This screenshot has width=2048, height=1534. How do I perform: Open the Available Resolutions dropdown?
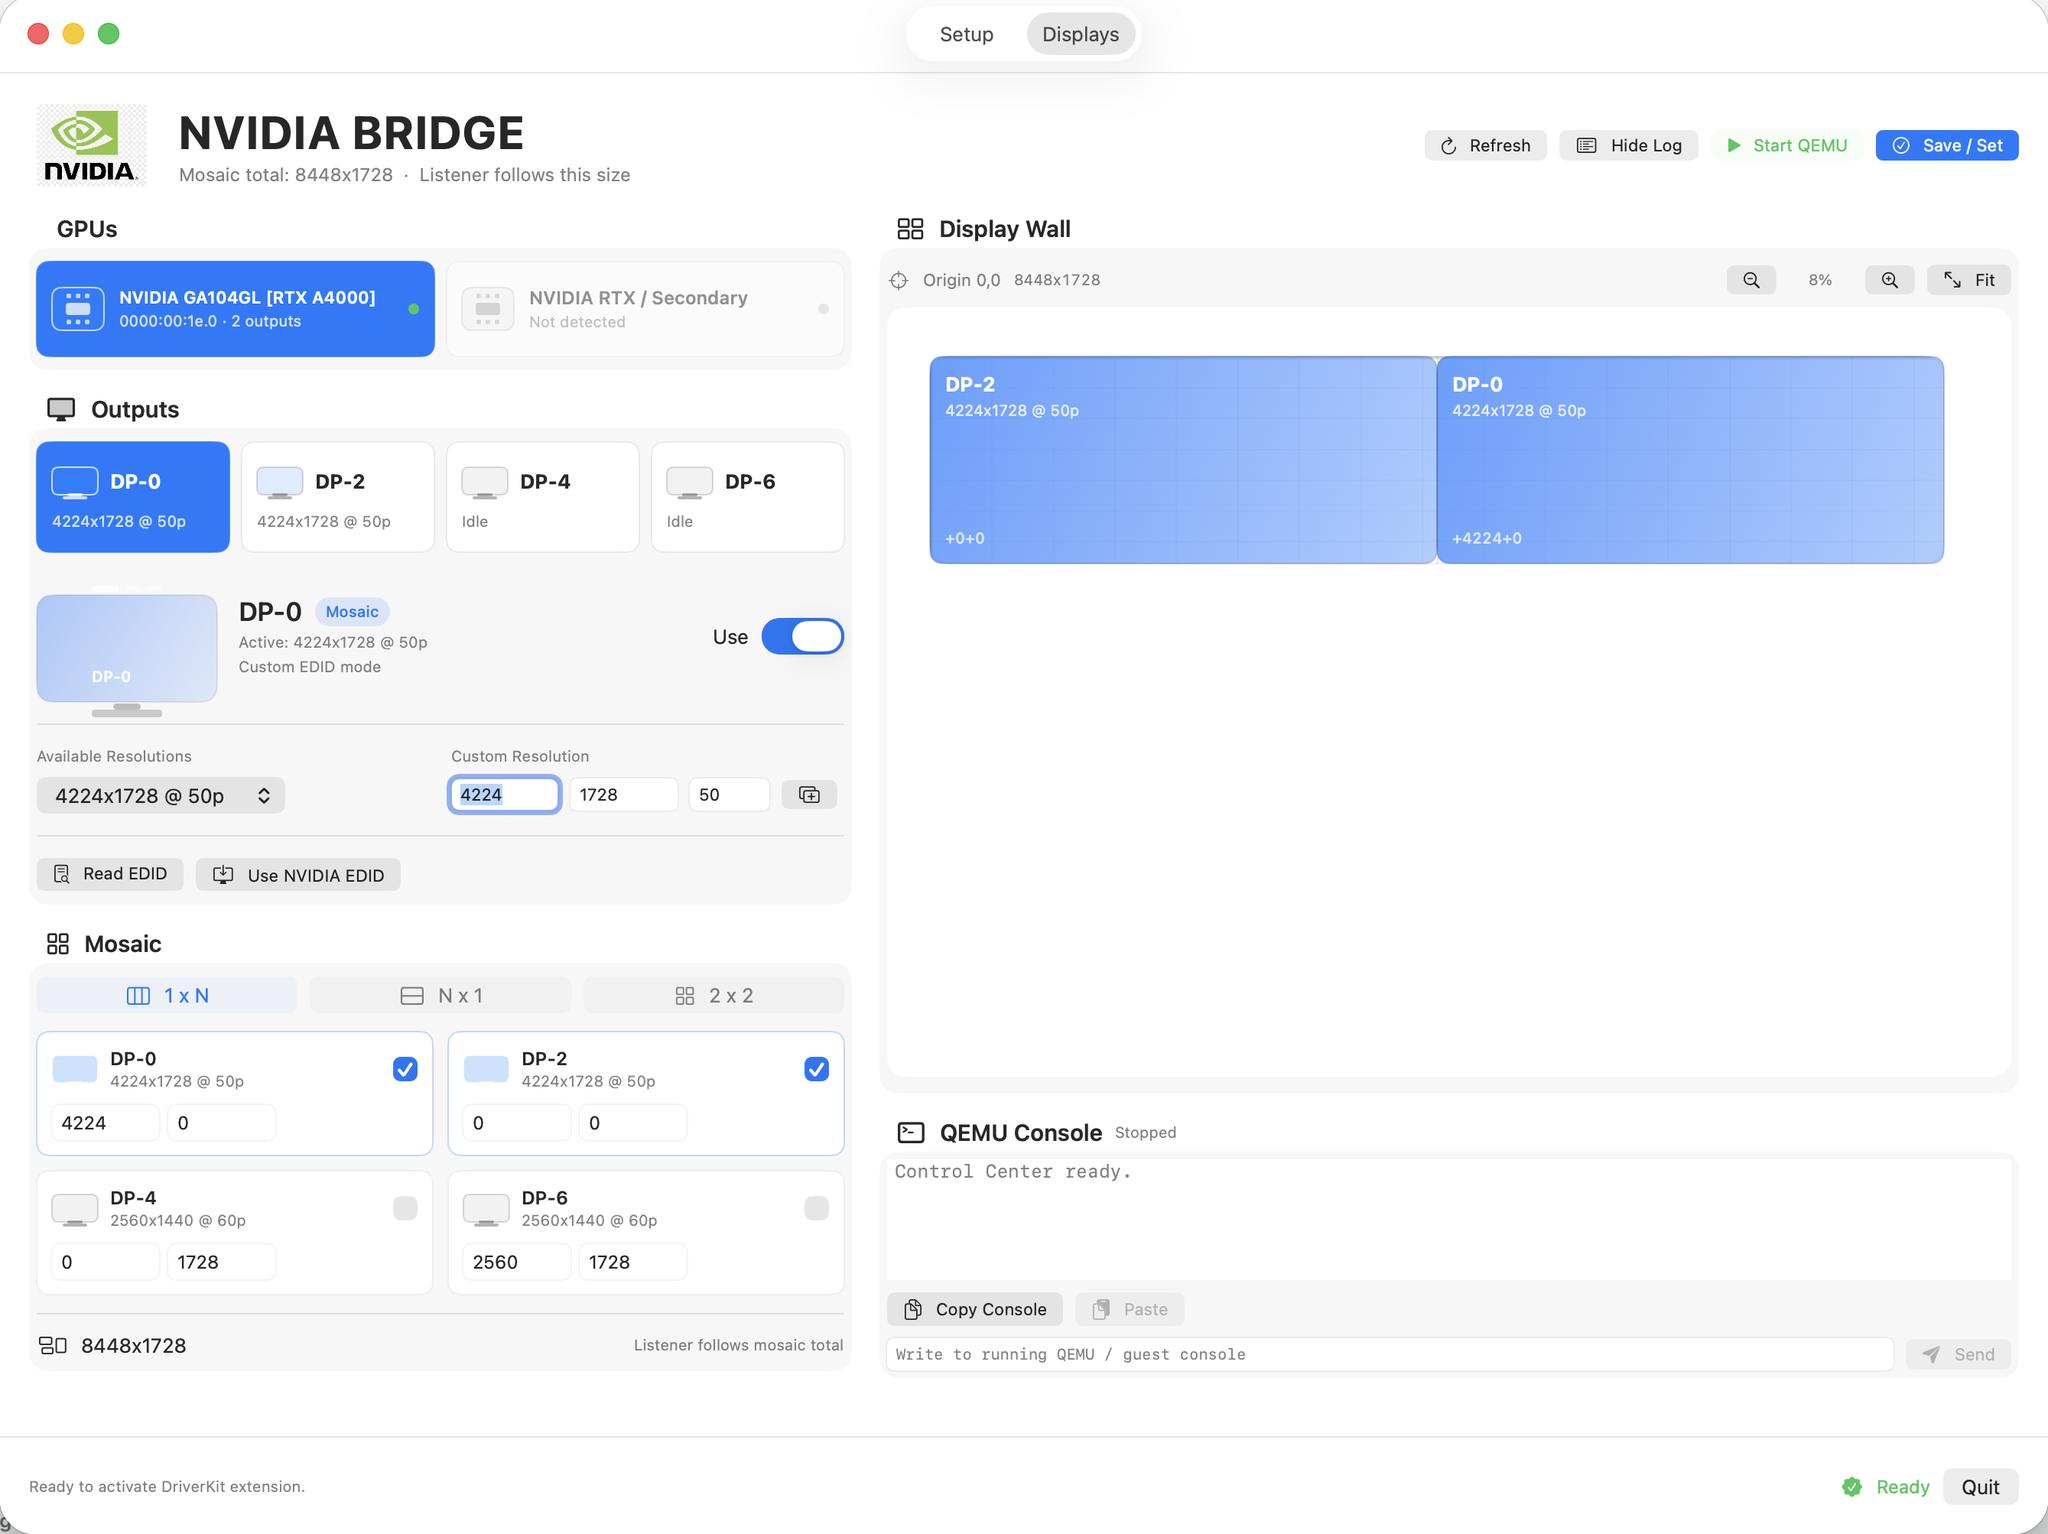click(x=161, y=796)
